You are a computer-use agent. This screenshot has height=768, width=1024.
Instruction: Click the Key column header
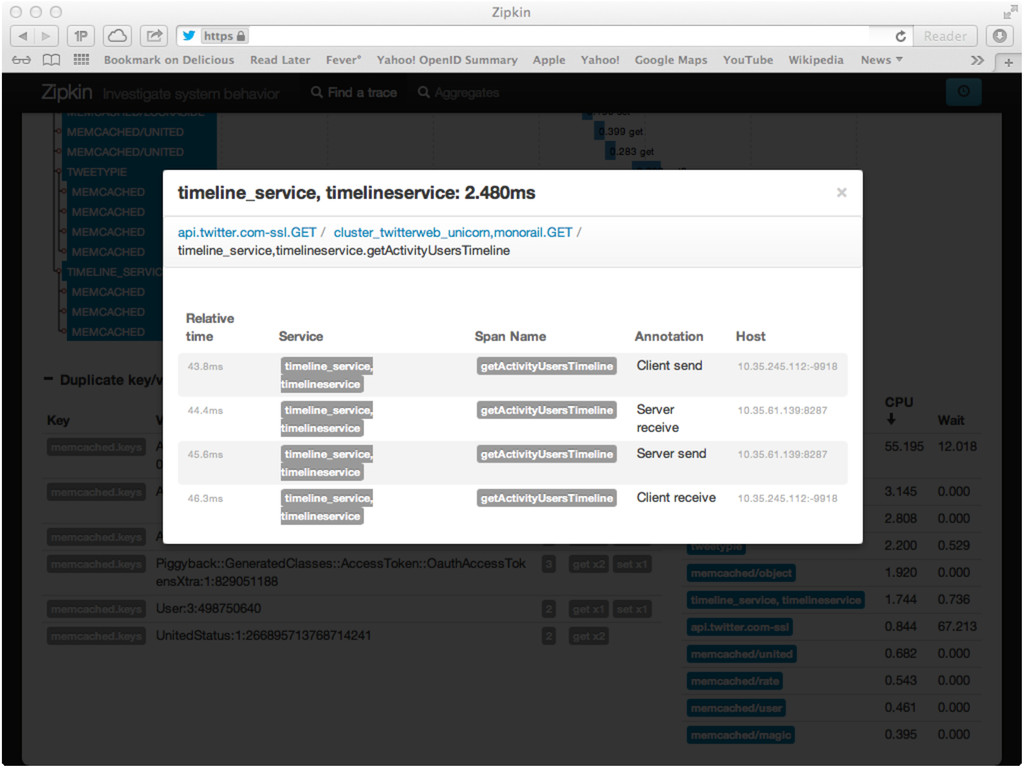58,420
